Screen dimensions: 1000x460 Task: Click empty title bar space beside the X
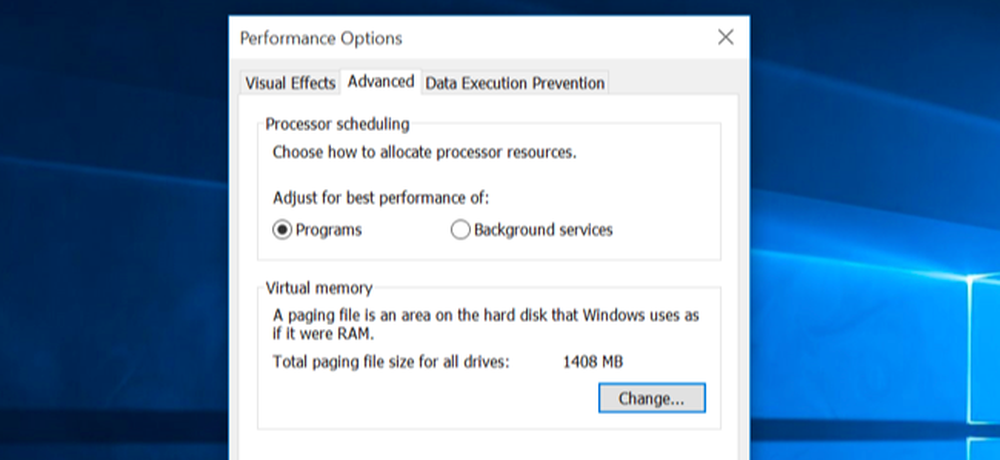[555, 38]
